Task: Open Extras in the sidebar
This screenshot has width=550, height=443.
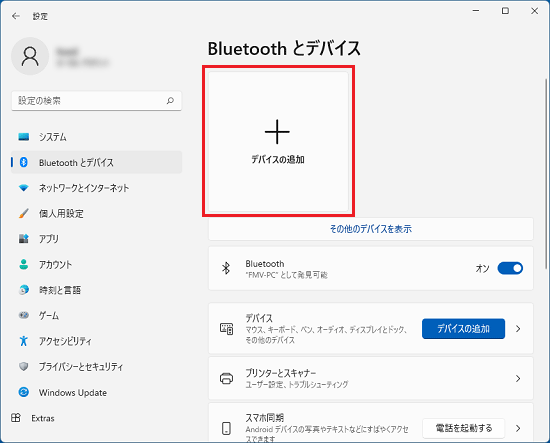Action: click(x=96, y=418)
